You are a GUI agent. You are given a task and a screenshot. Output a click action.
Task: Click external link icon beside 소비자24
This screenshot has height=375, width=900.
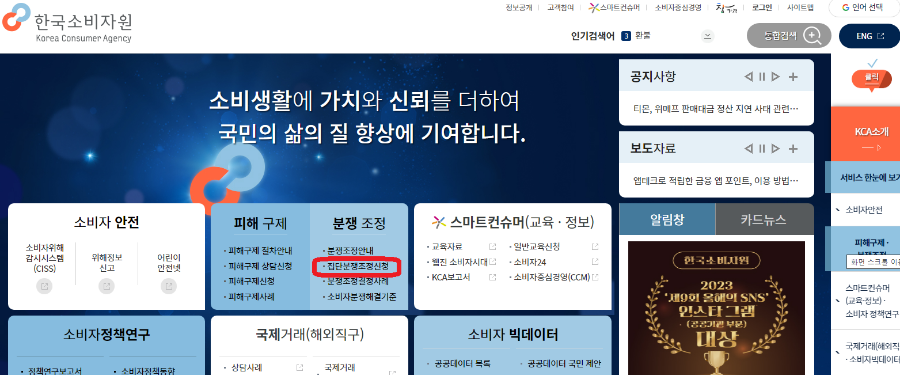pyautogui.click(x=595, y=262)
